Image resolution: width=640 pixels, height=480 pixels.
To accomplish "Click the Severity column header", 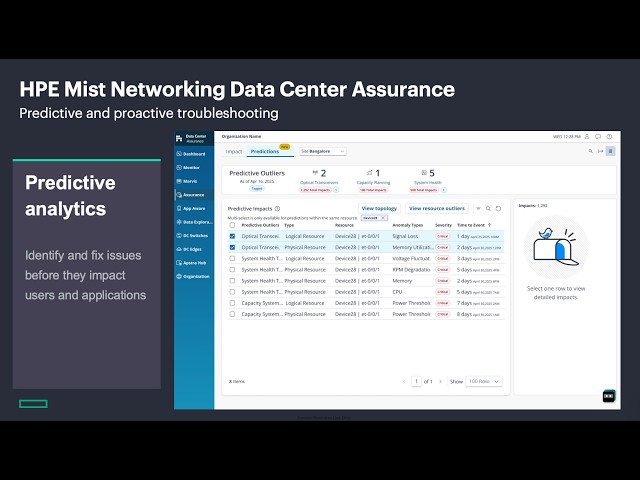I will [443, 225].
